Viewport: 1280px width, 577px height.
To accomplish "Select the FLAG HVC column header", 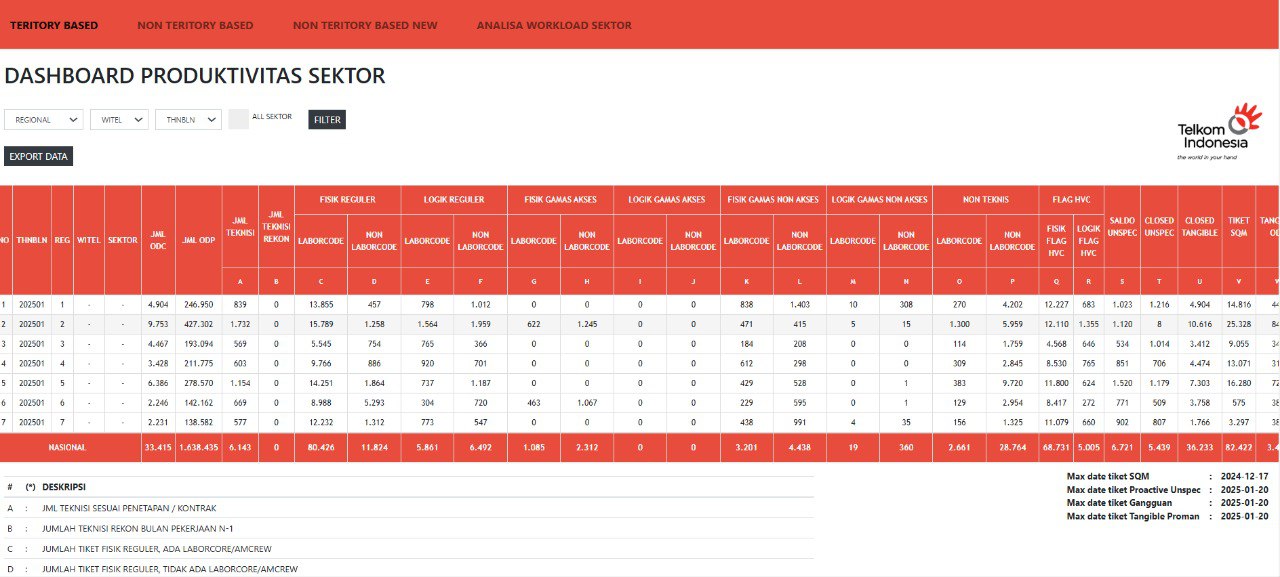I will click(1071, 199).
